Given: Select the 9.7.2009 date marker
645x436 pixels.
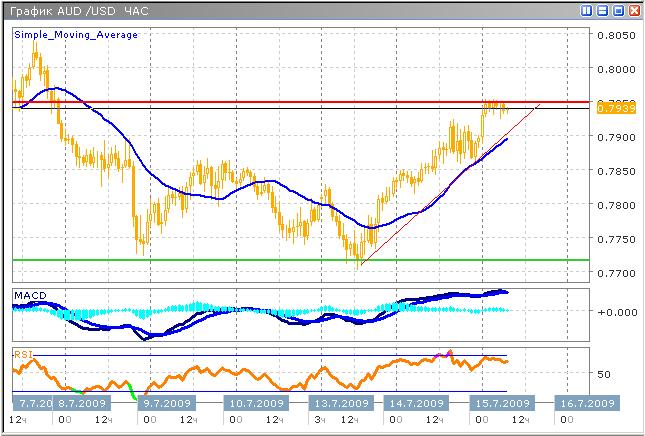Looking at the screenshot, I should pyautogui.click(x=165, y=403).
